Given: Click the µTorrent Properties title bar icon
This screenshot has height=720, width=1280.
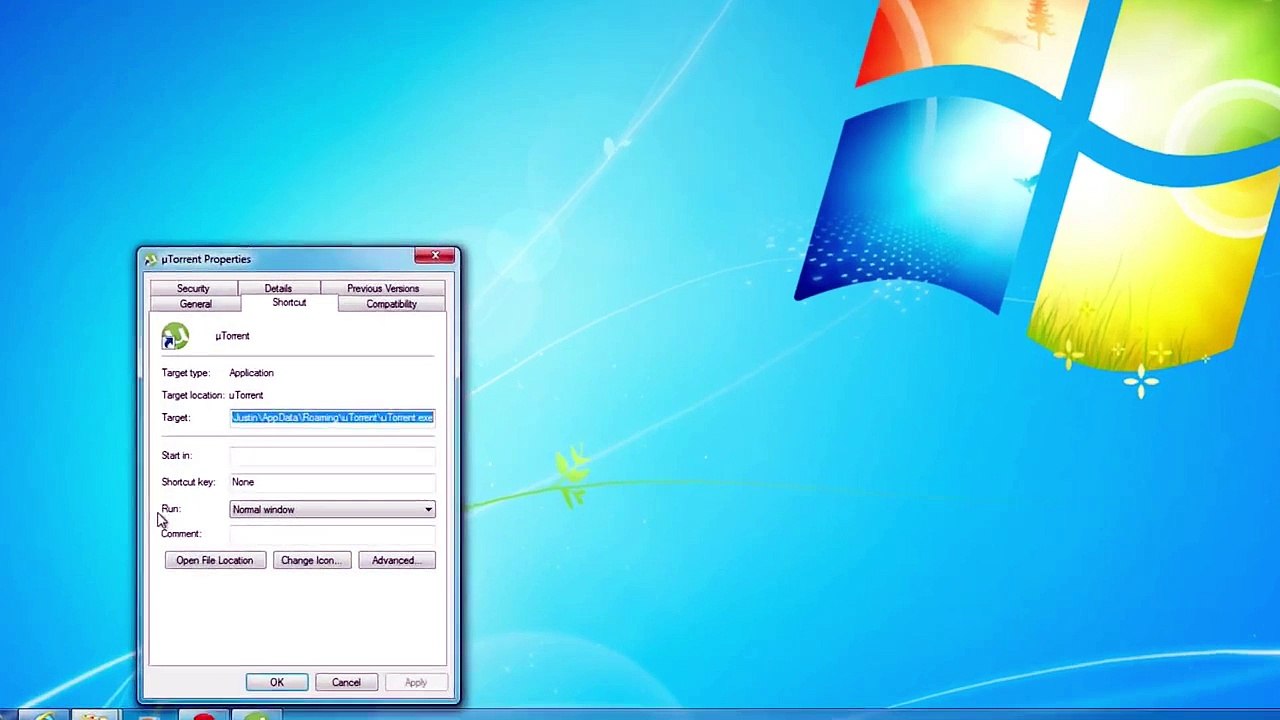Looking at the screenshot, I should coord(150,259).
